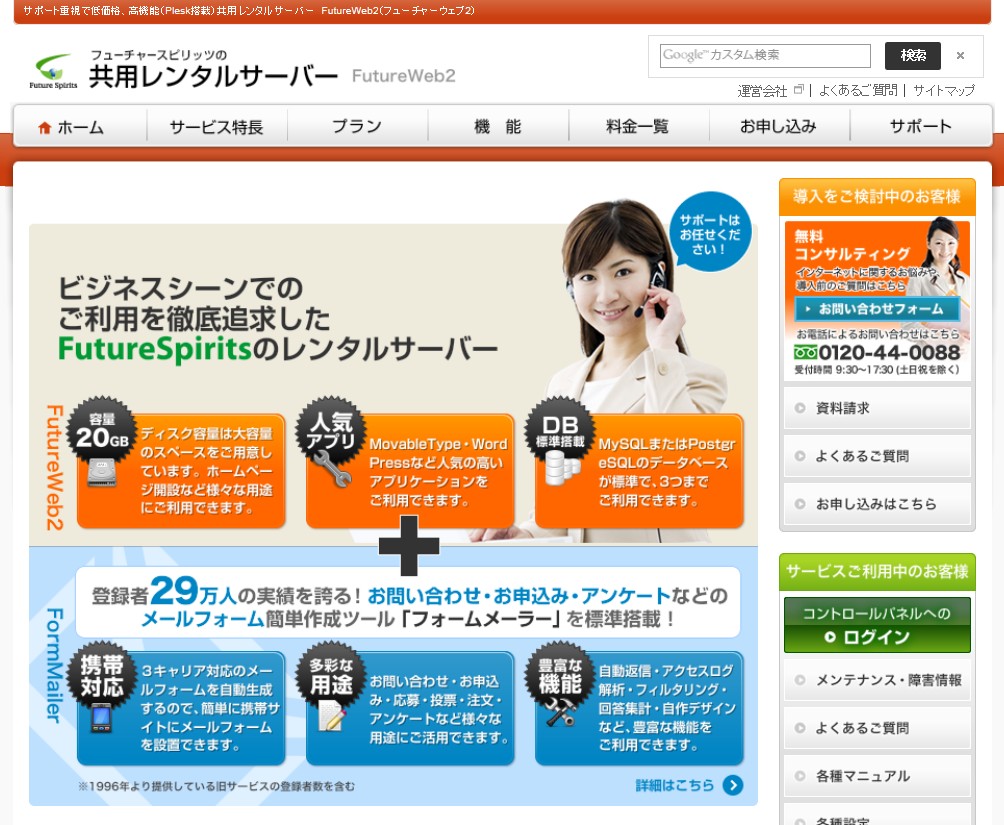Open the サポート menu
This screenshot has height=825, width=1004.
[x=921, y=127]
